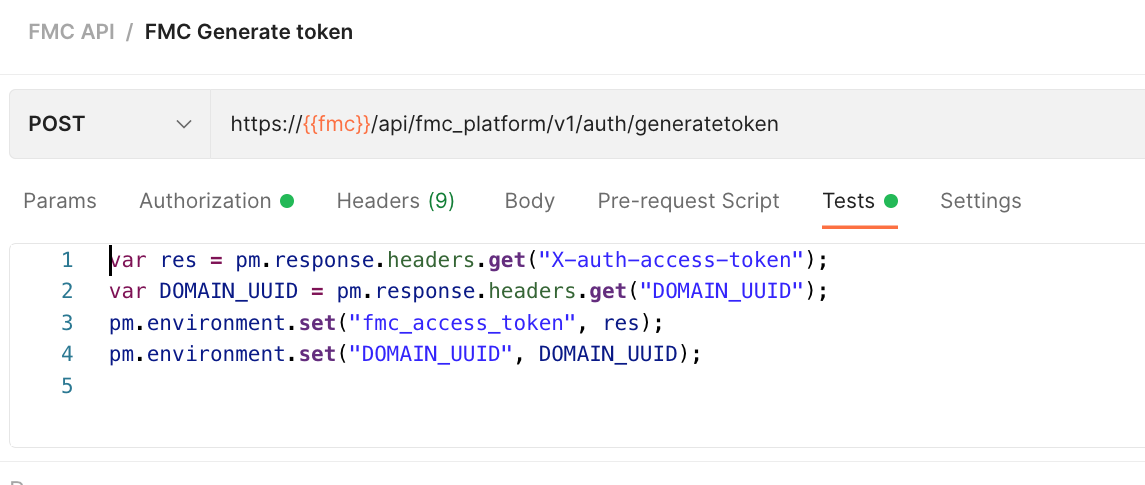Click the FMC Generate token request title

point(248,32)
